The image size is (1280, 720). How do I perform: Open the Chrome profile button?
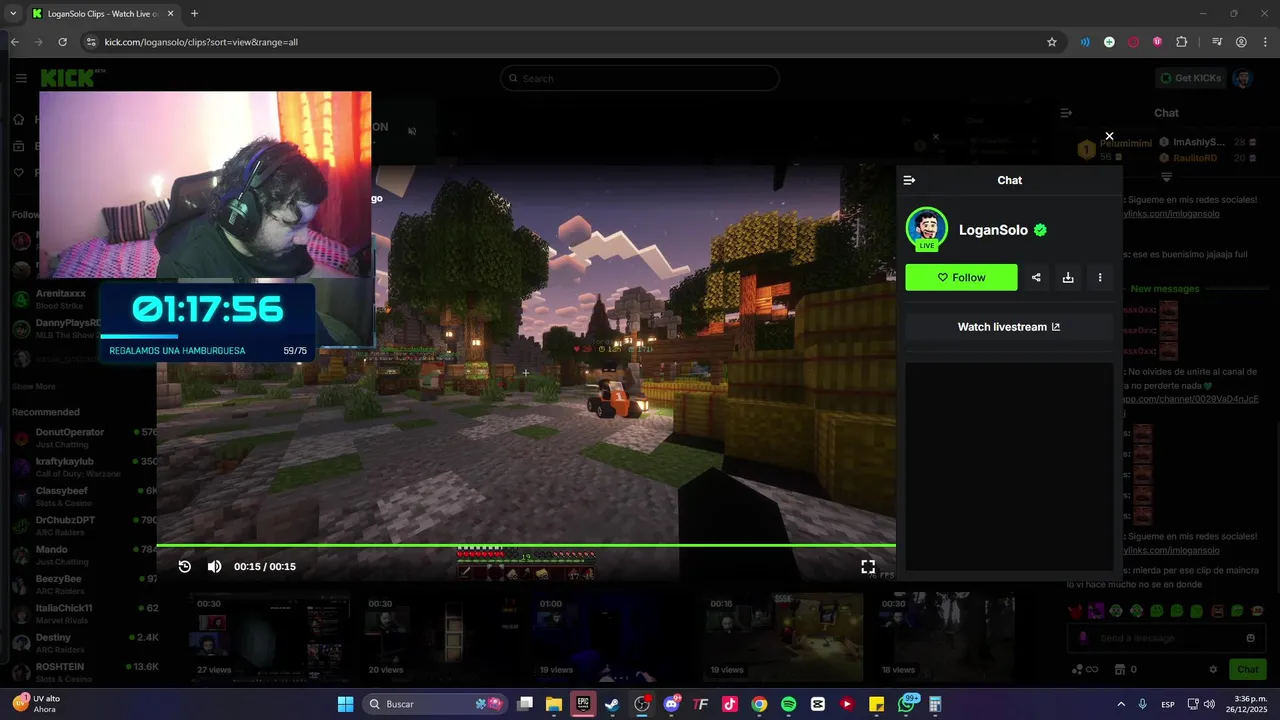pyautogui.click(x=1241, y=42)
